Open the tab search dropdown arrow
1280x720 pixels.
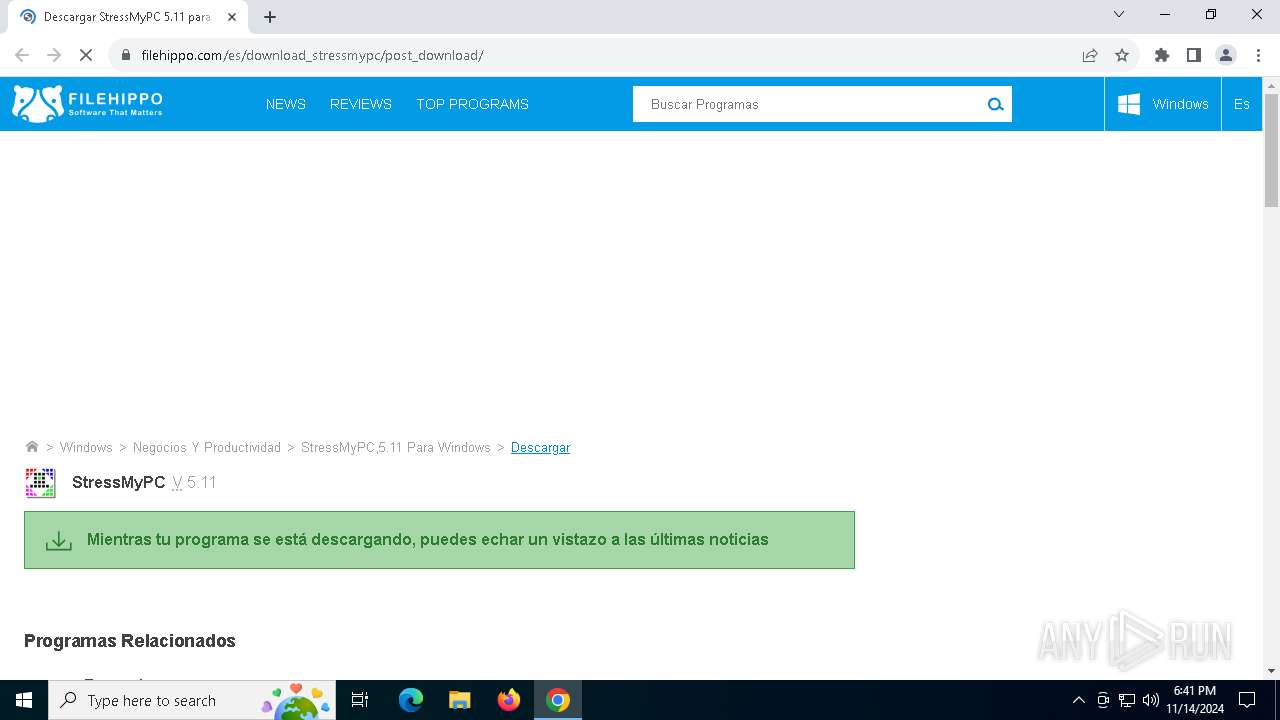click(1119, 14)
